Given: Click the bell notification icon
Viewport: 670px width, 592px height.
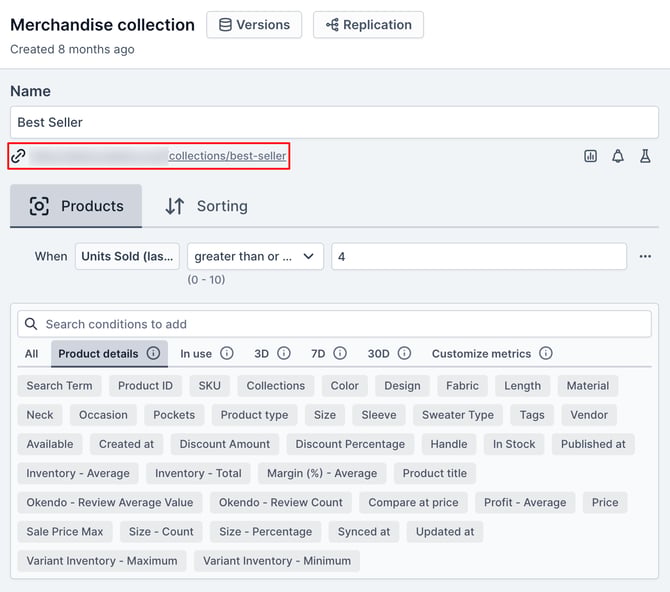Looking at the screenshot, I should coord(618,156).
